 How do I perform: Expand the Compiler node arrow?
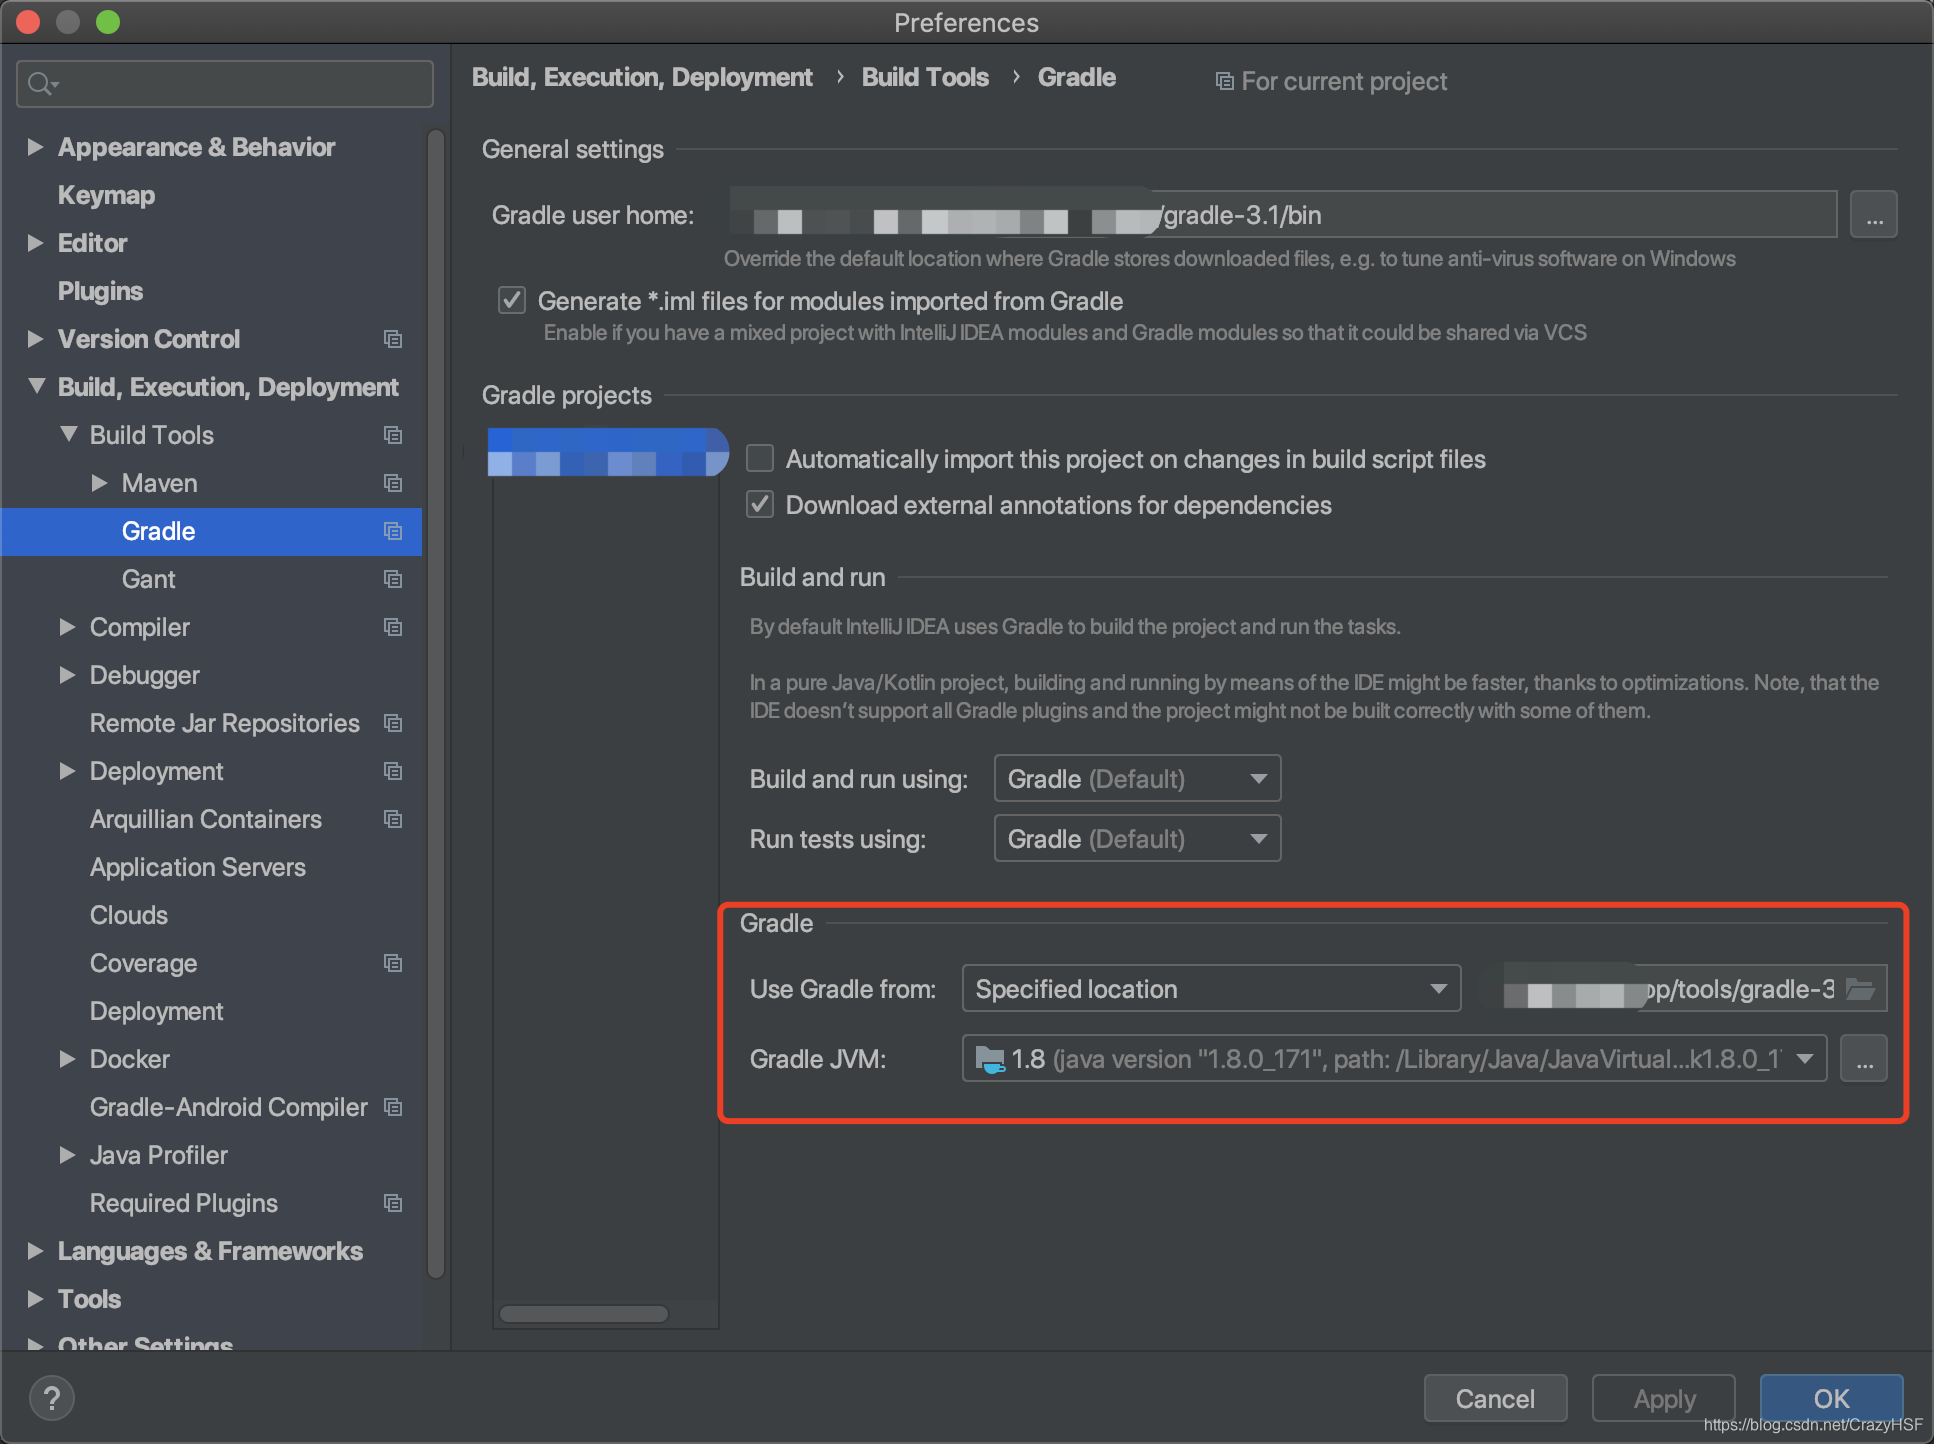pos(67,627)
